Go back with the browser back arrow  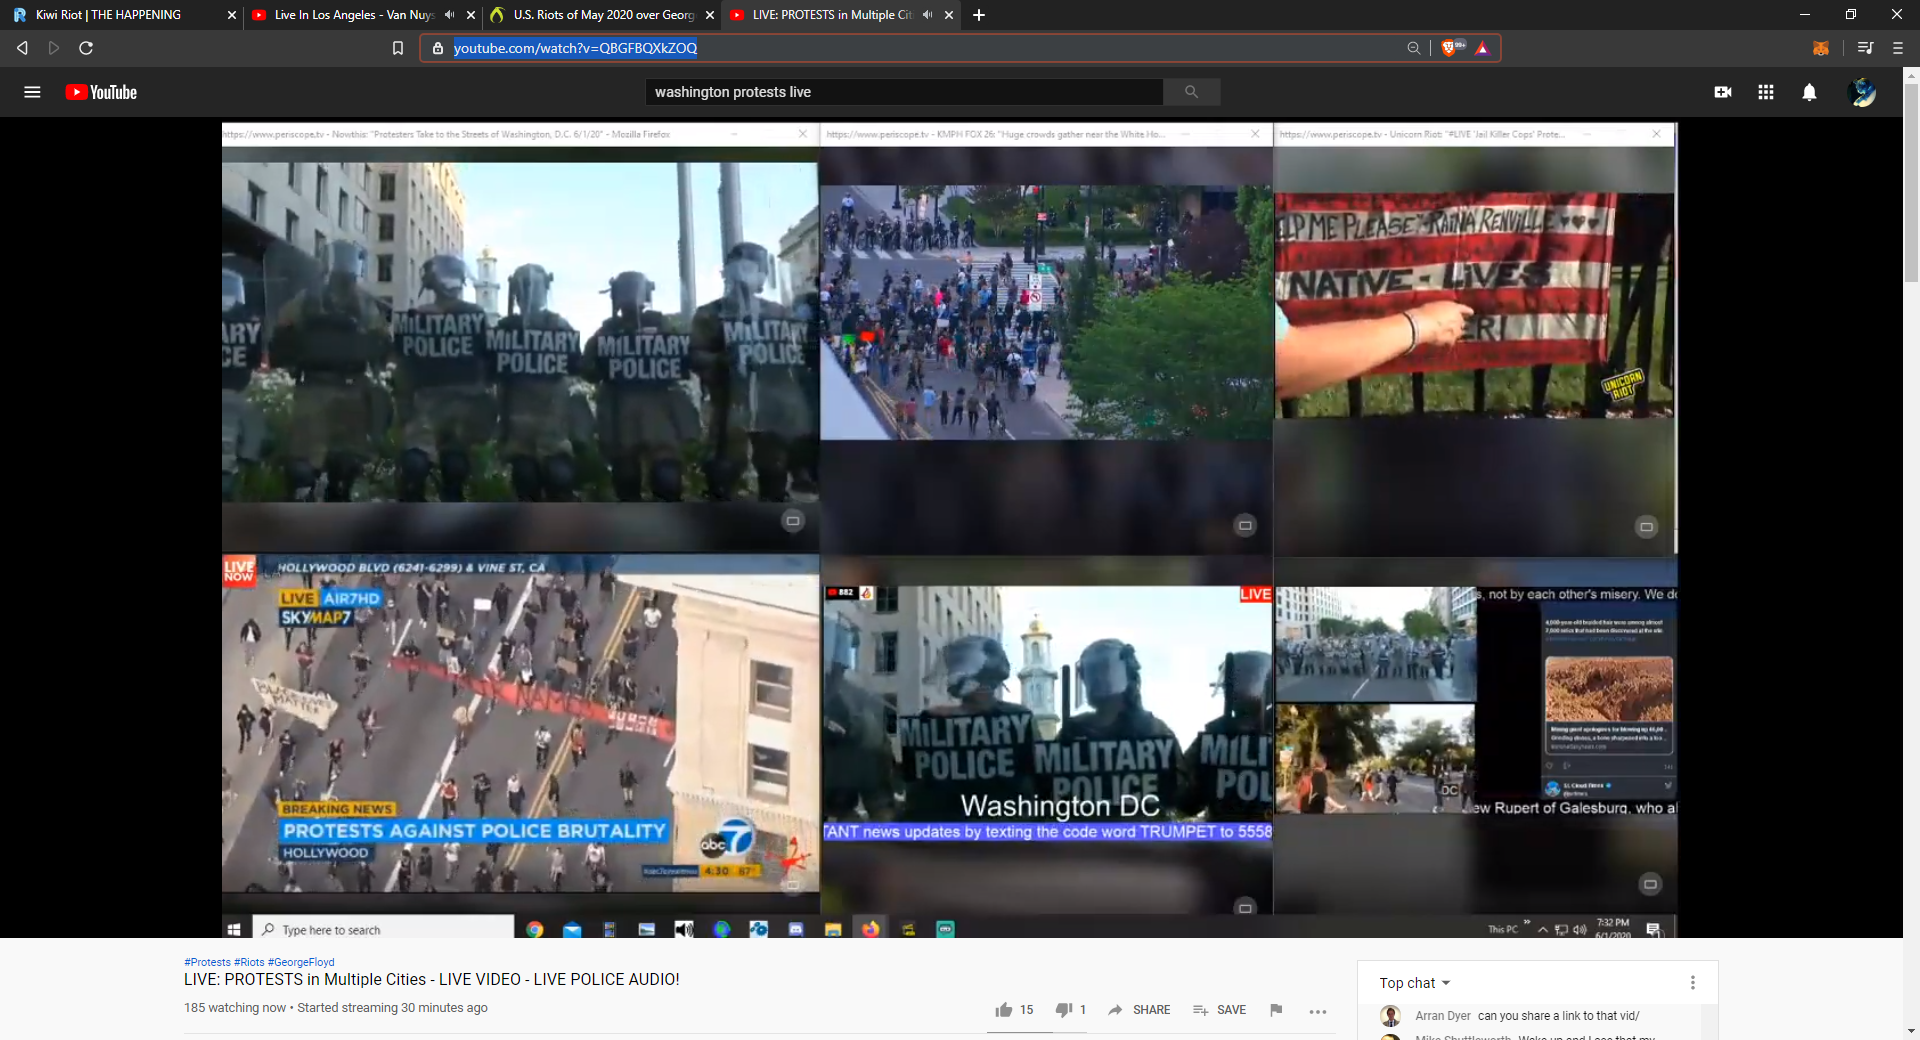pos(22,48)
